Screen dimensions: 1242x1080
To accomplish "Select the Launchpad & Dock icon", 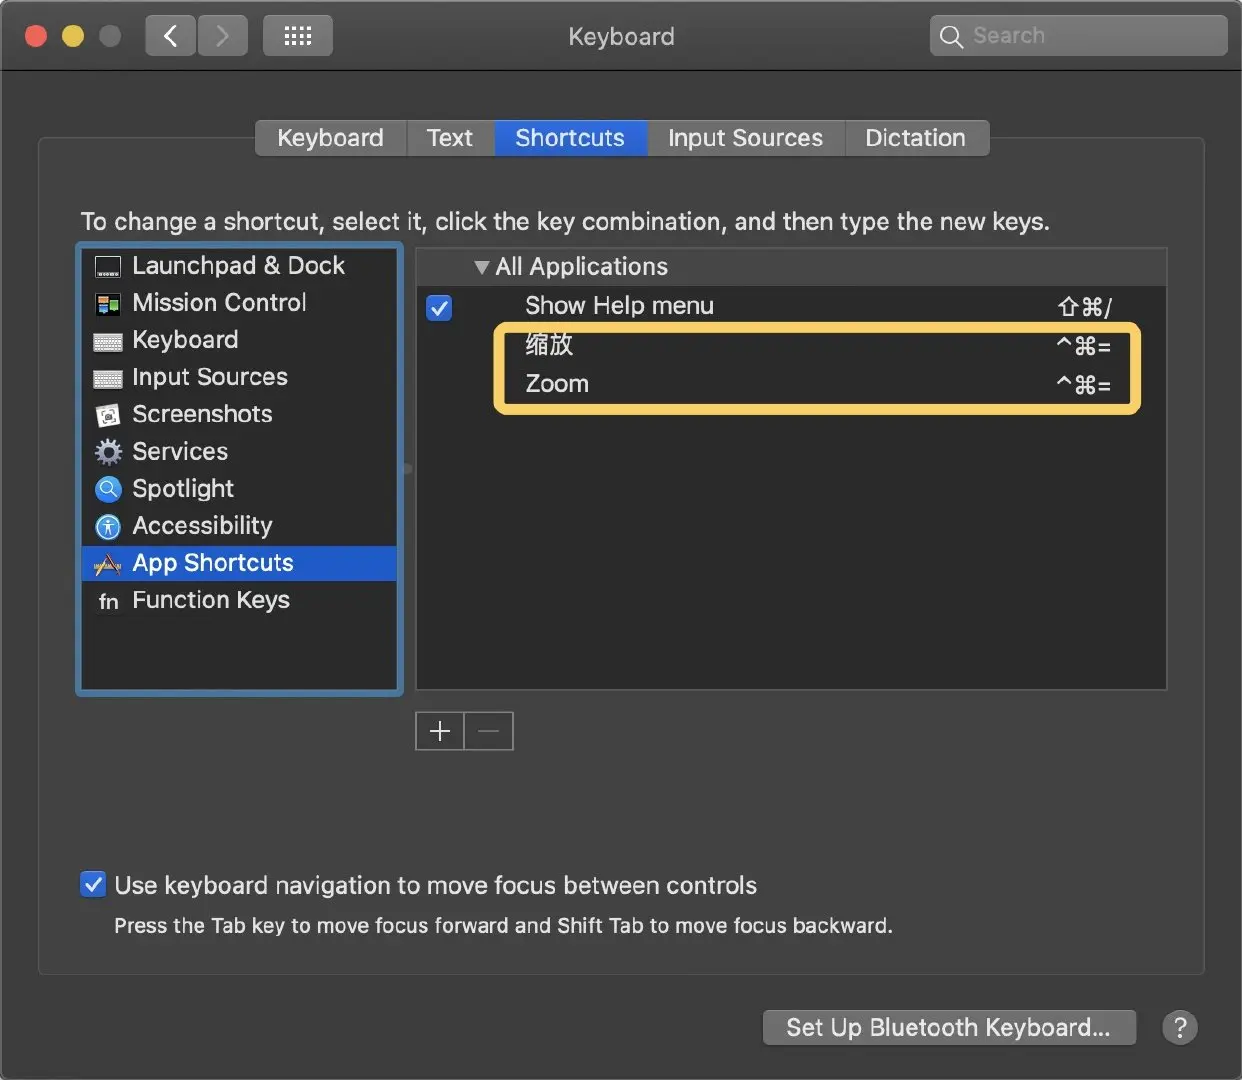I will pos(107,267).
